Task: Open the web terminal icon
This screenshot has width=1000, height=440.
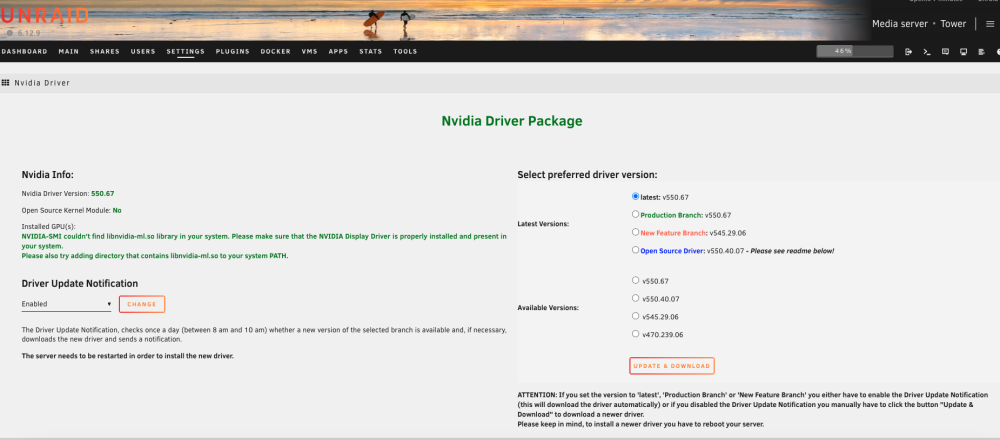Action: click(927, 52)
